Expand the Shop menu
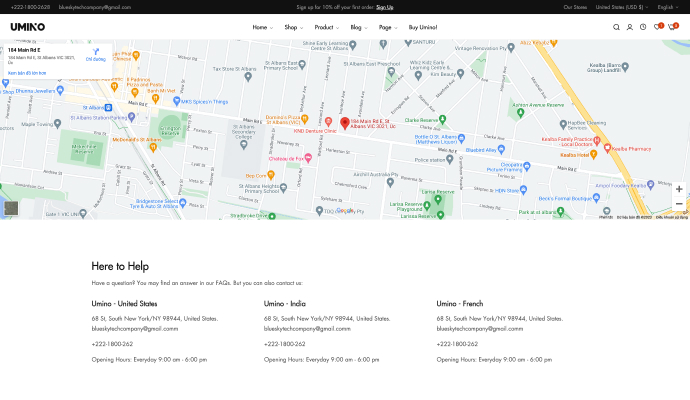 click(x=293, y=27)
